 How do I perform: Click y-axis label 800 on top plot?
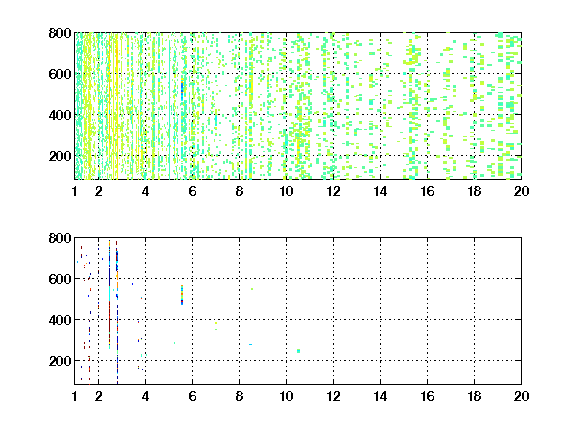[x=60, y=33]
